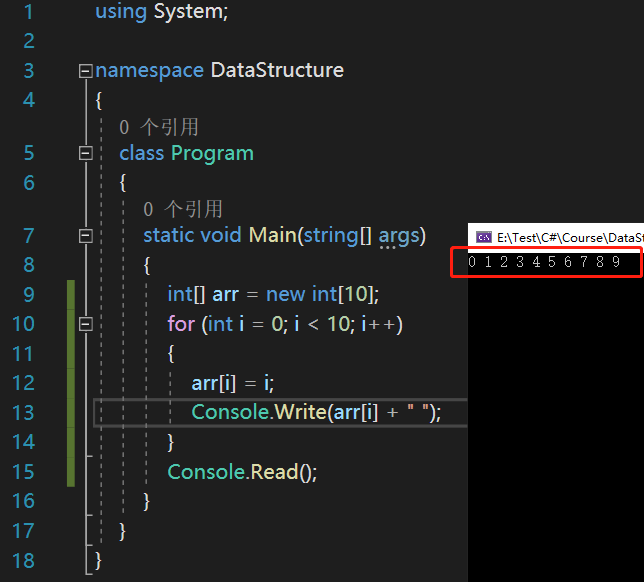Click the console window icon in title bar
Viewport: 644px width, 582px height.
483,237
